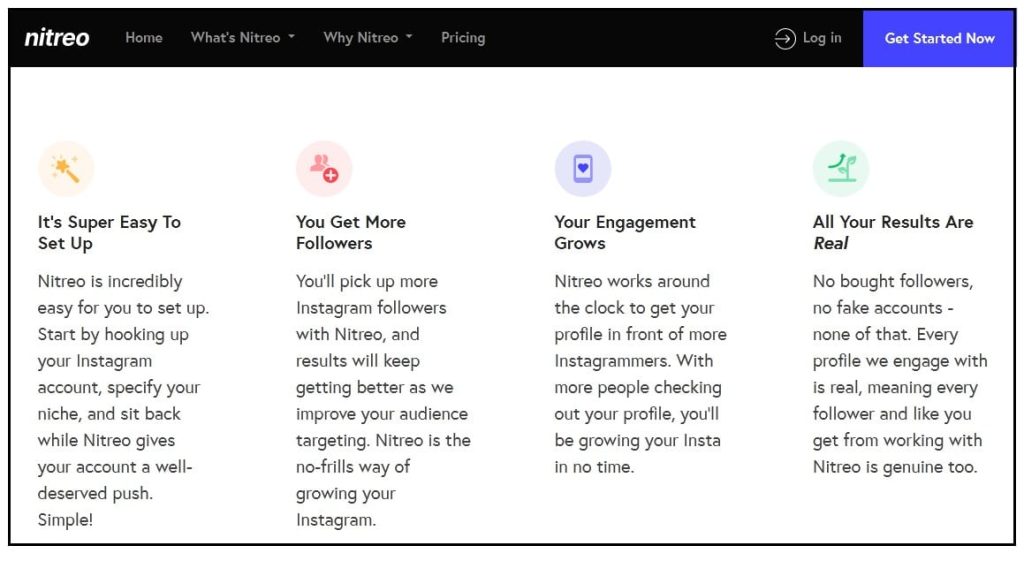Open the Home menu item
This screenshot has height=561, width=1024.
pos(144,38)
